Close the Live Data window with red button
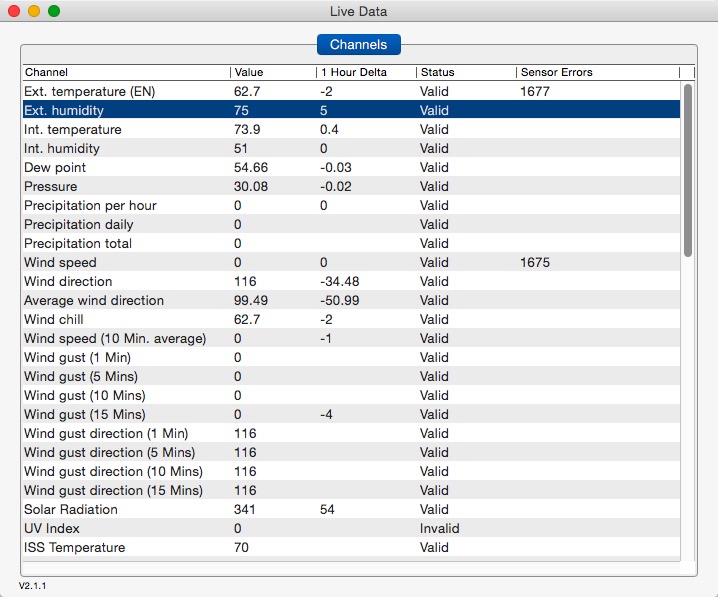This screenshot has width=718, height=597. [x=14, y=11]
